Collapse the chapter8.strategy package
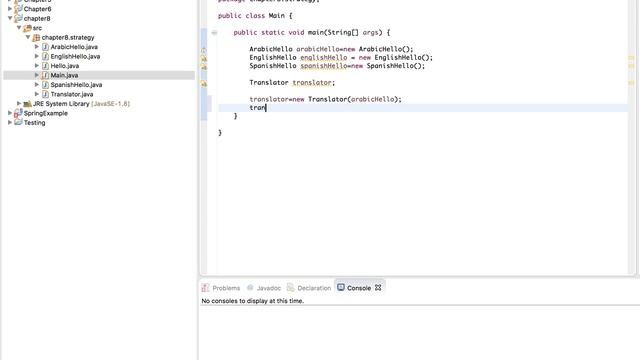 [28, 37]
